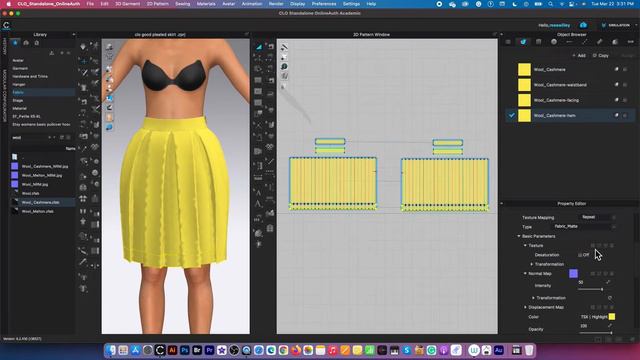Open the Avatar menu
The width and height of the screenshot is (640, 360).
pyautogui.click(x=229, y=4)
